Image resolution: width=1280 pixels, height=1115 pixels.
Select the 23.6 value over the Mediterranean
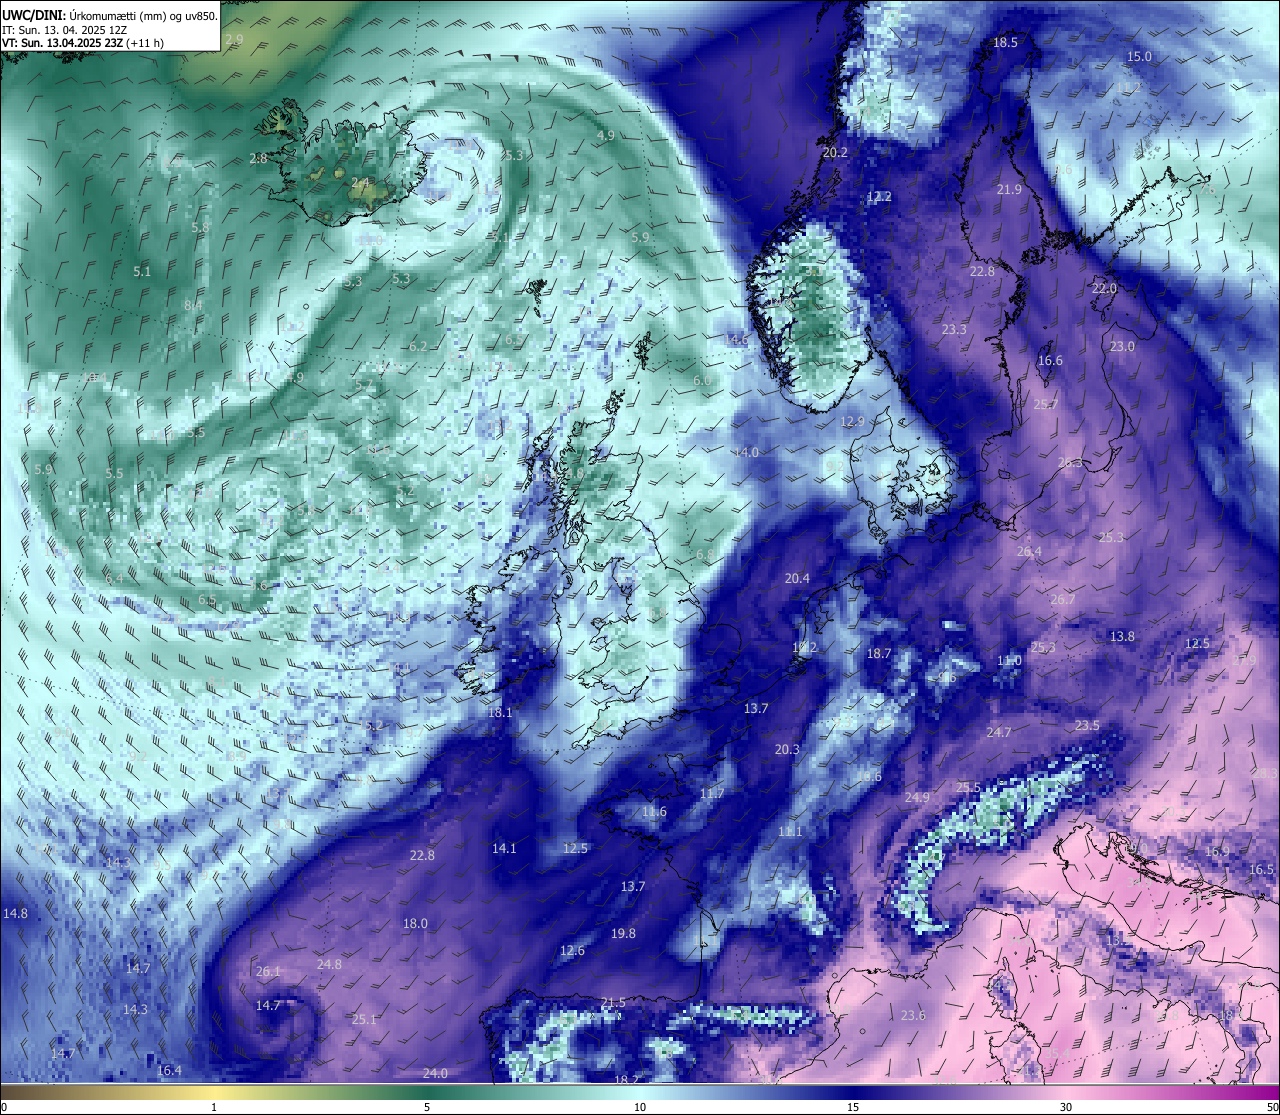pyautogui.click(x=913, y=1015)
